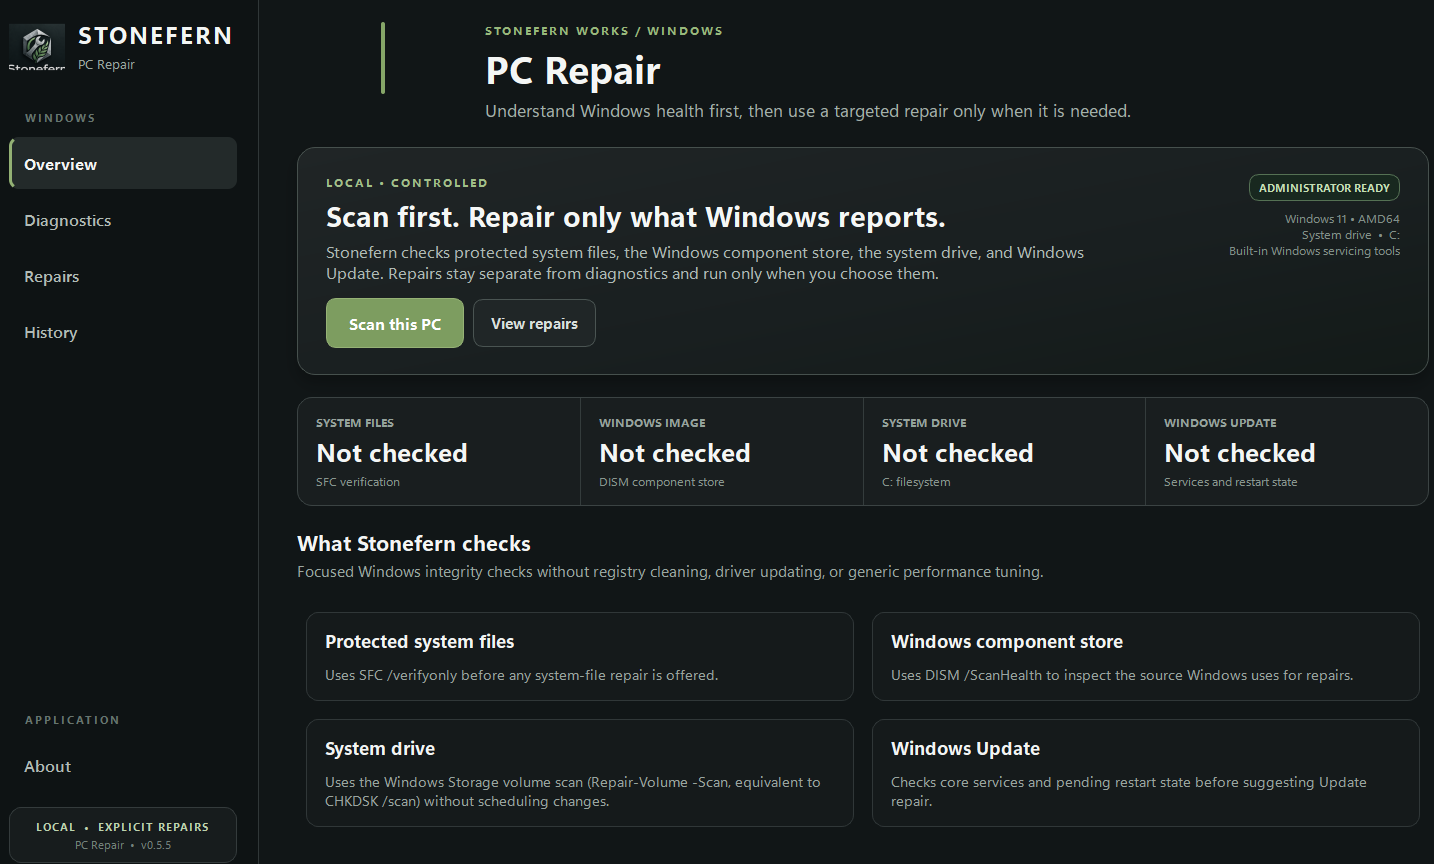This screenshot has height=864, width=1434.
Task: Open the About page
Action: [x=123, y=766]
